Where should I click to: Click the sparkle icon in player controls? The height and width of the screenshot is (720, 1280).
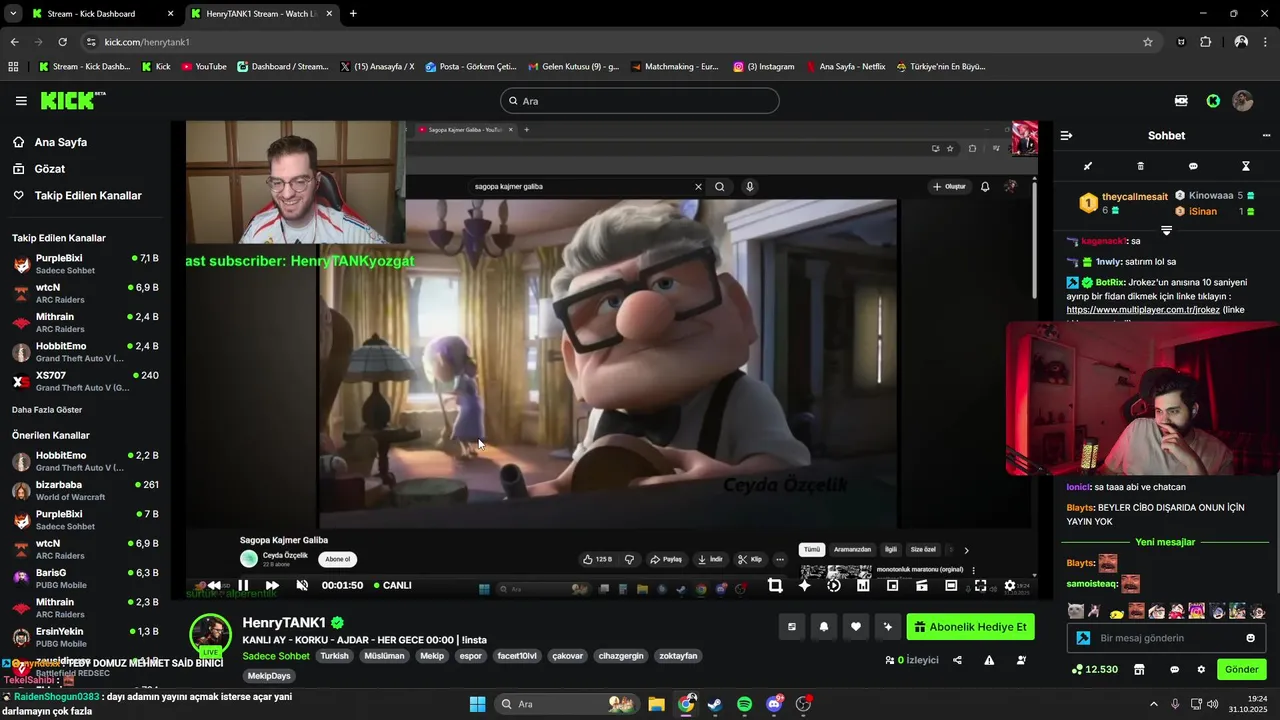(x=804, y=585)
